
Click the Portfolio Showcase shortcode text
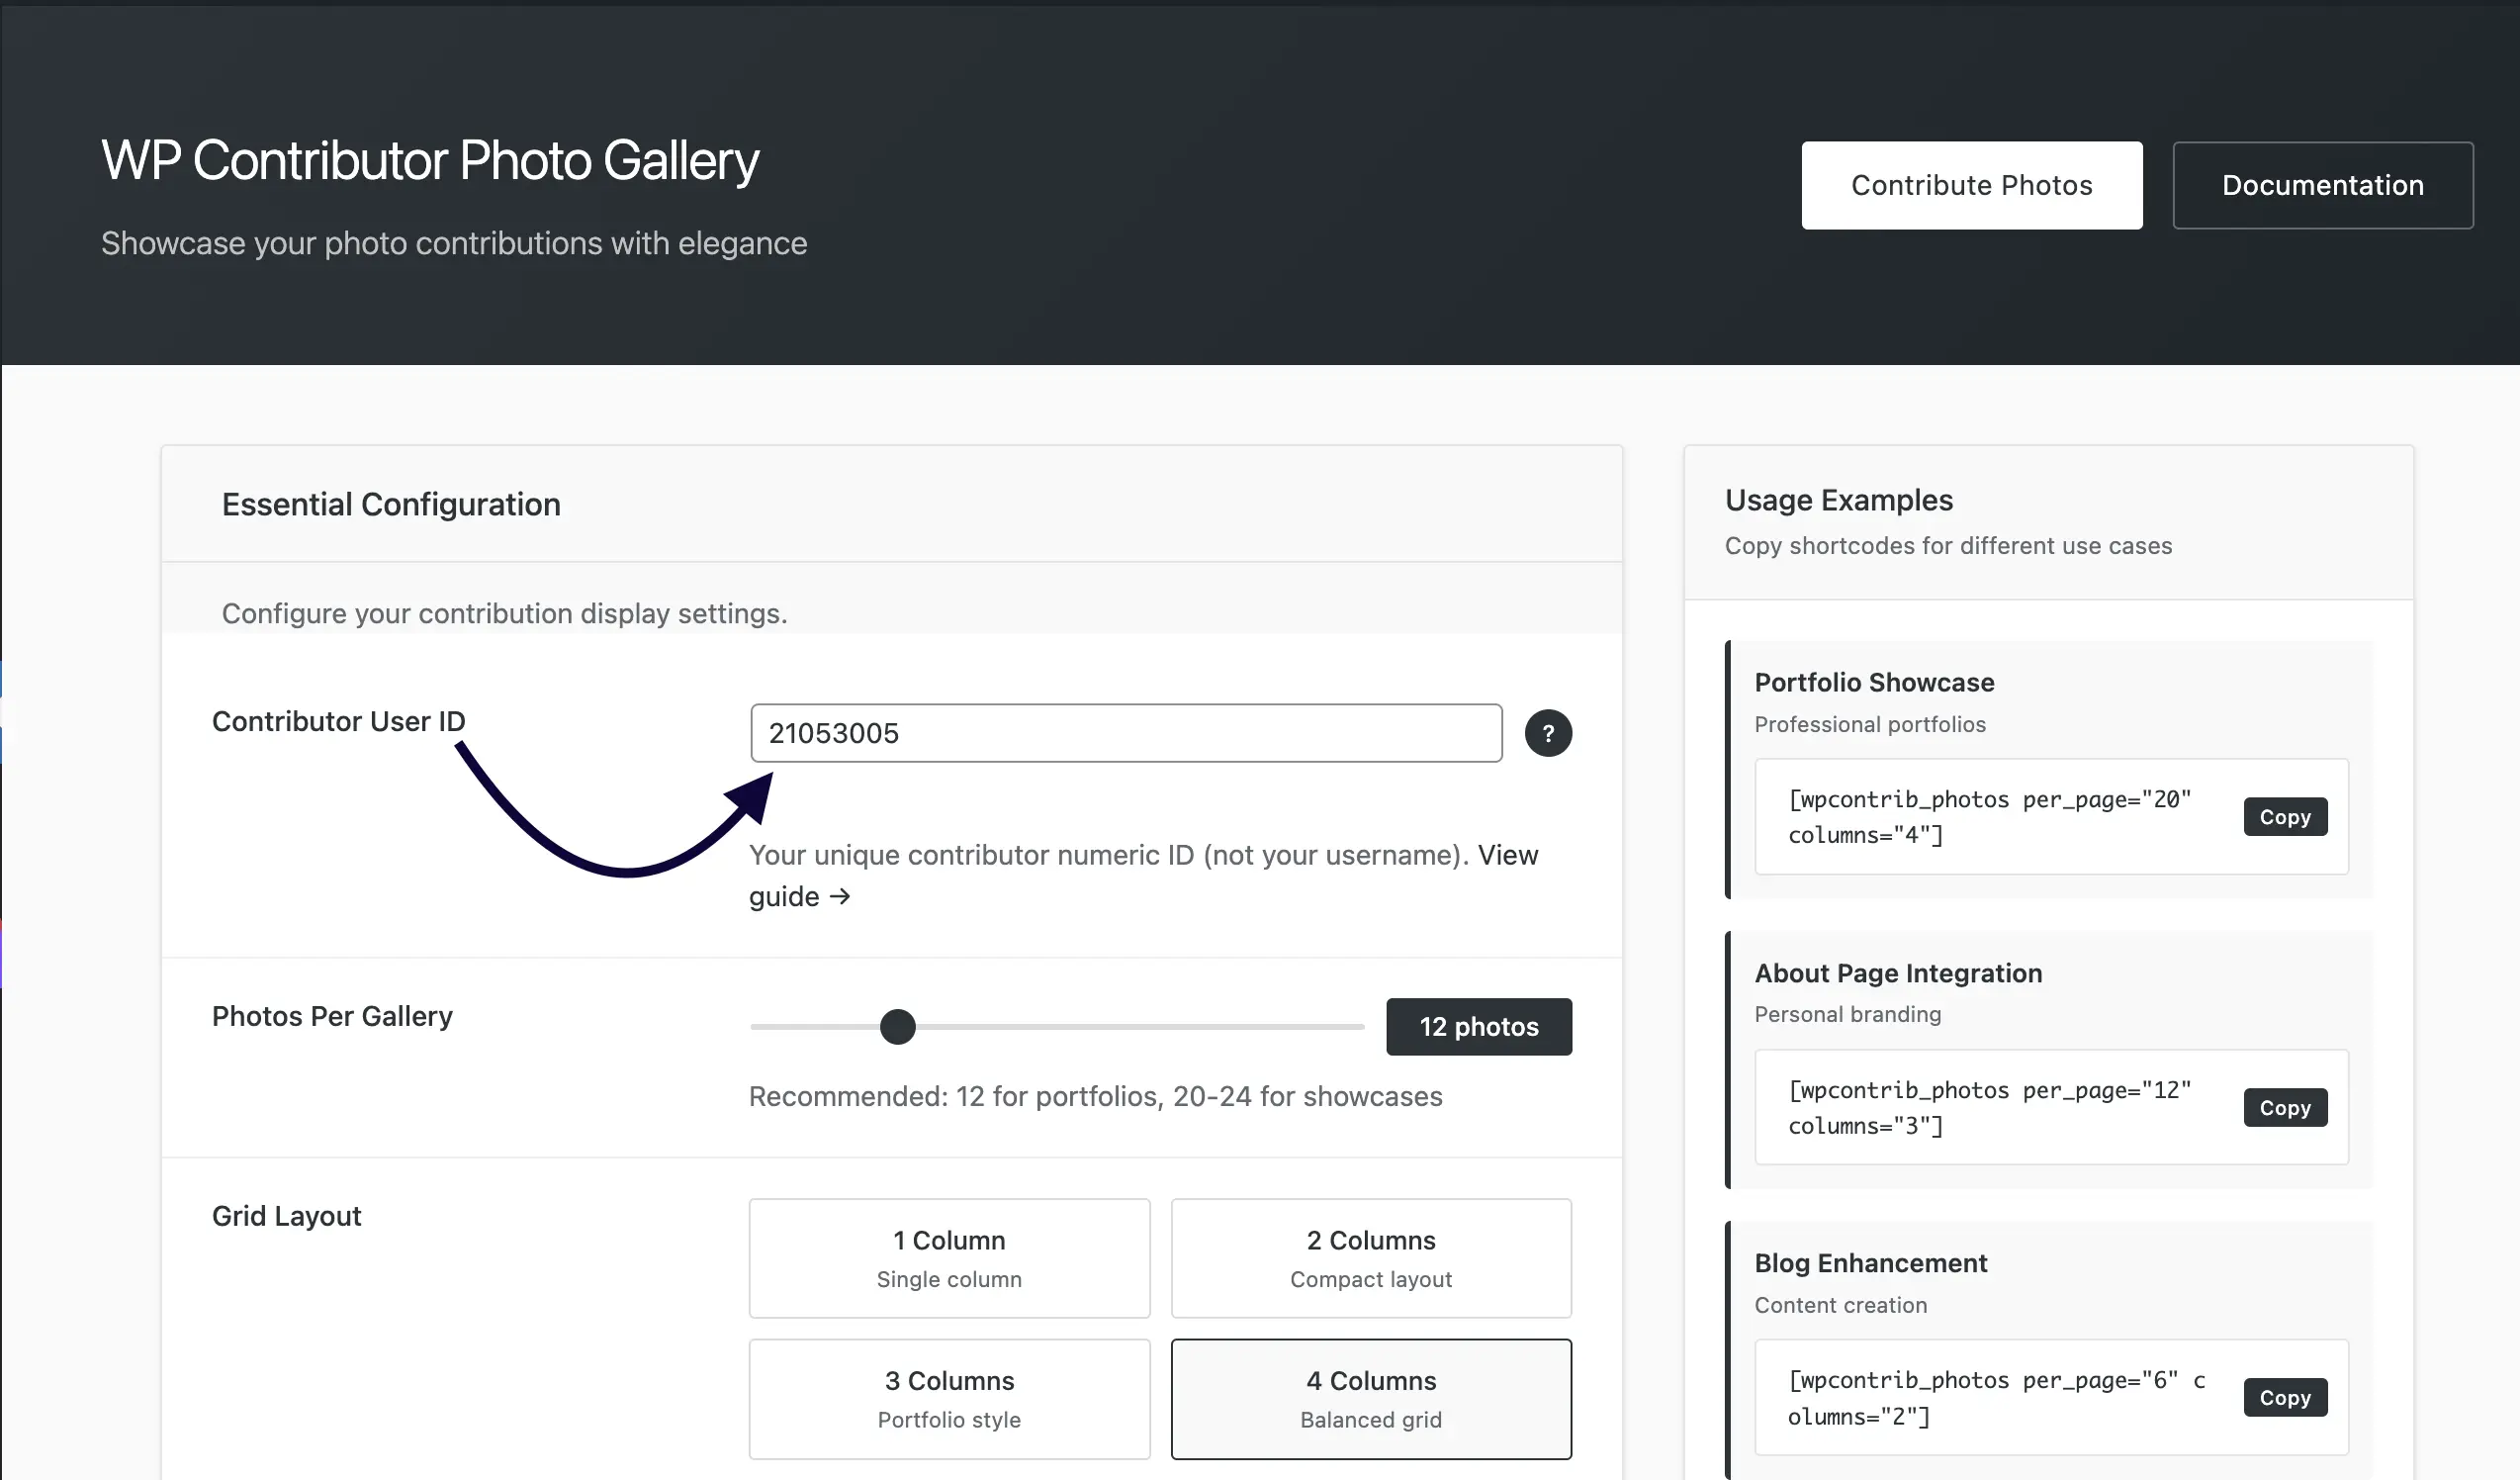coord(1988,817)
